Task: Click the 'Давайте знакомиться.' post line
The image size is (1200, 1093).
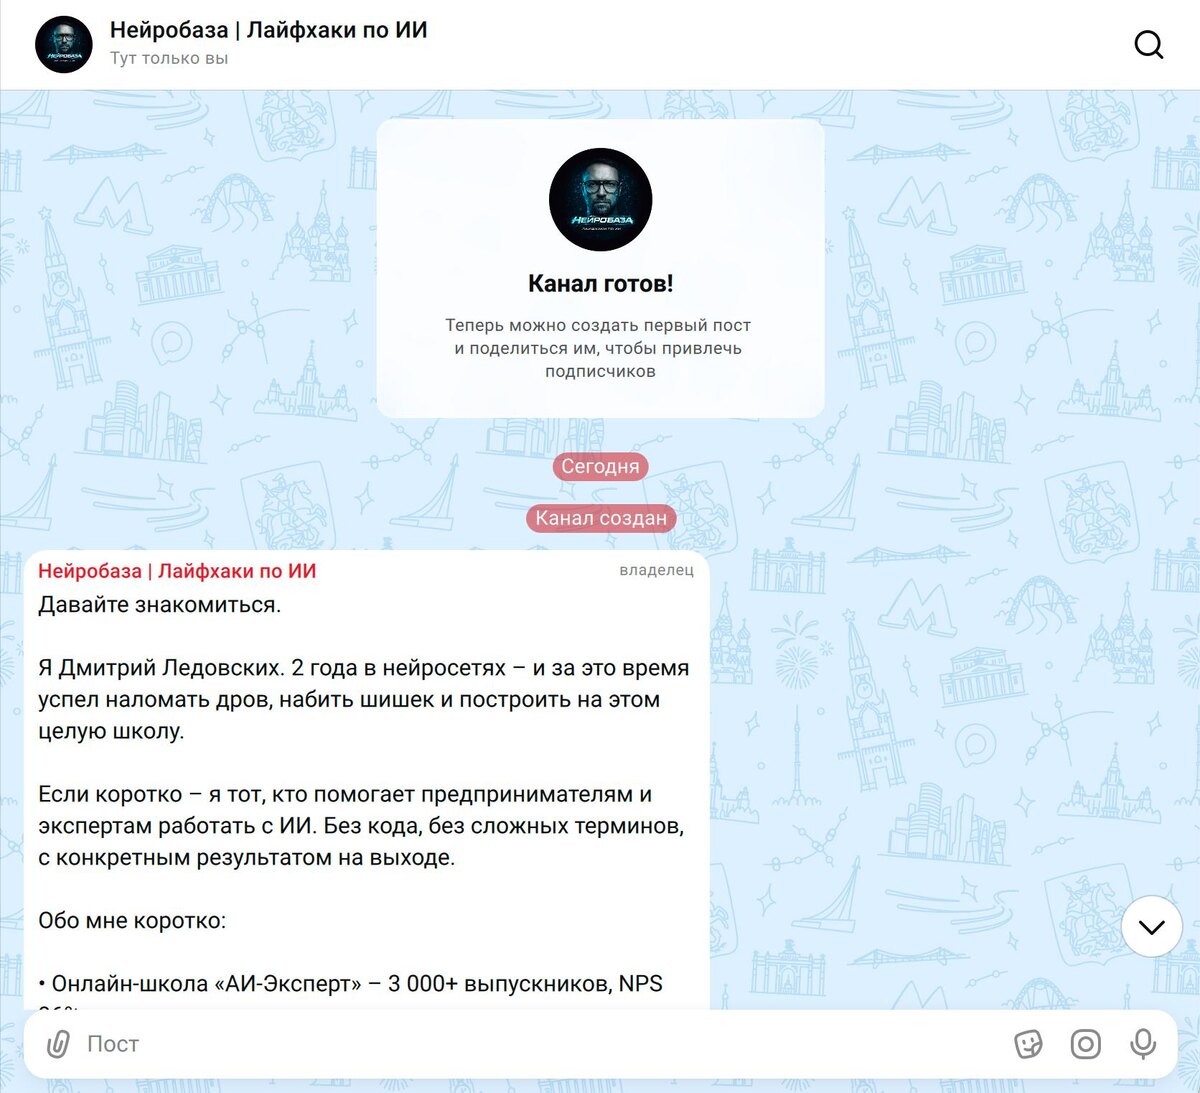Action: click(160, 605)
